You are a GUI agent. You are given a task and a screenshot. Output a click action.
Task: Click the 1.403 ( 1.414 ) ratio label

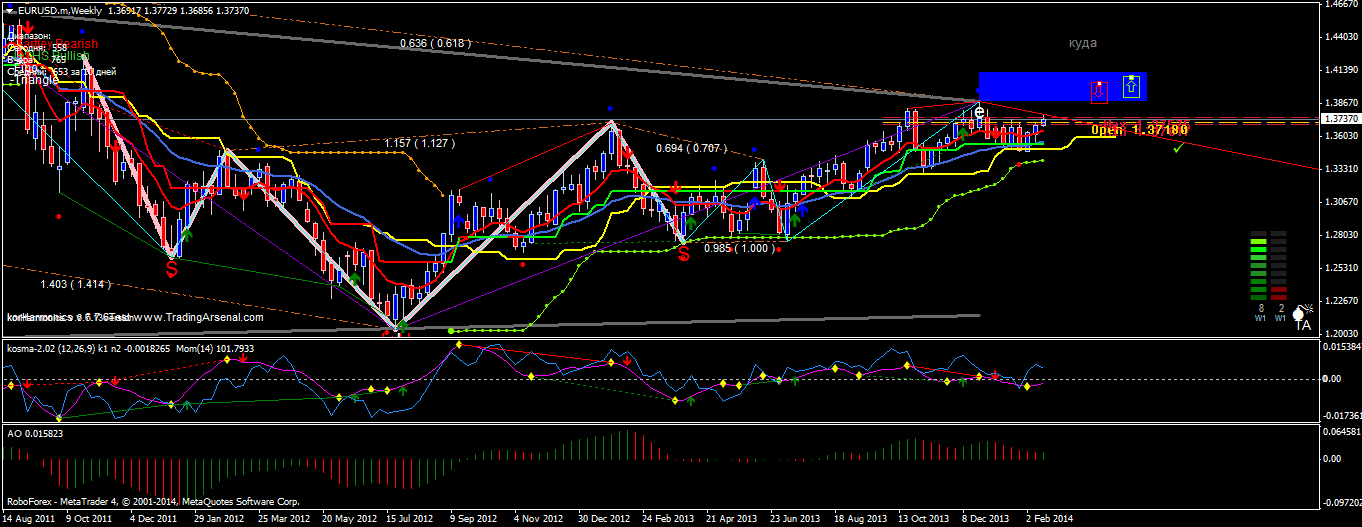[x=76, y=285]
